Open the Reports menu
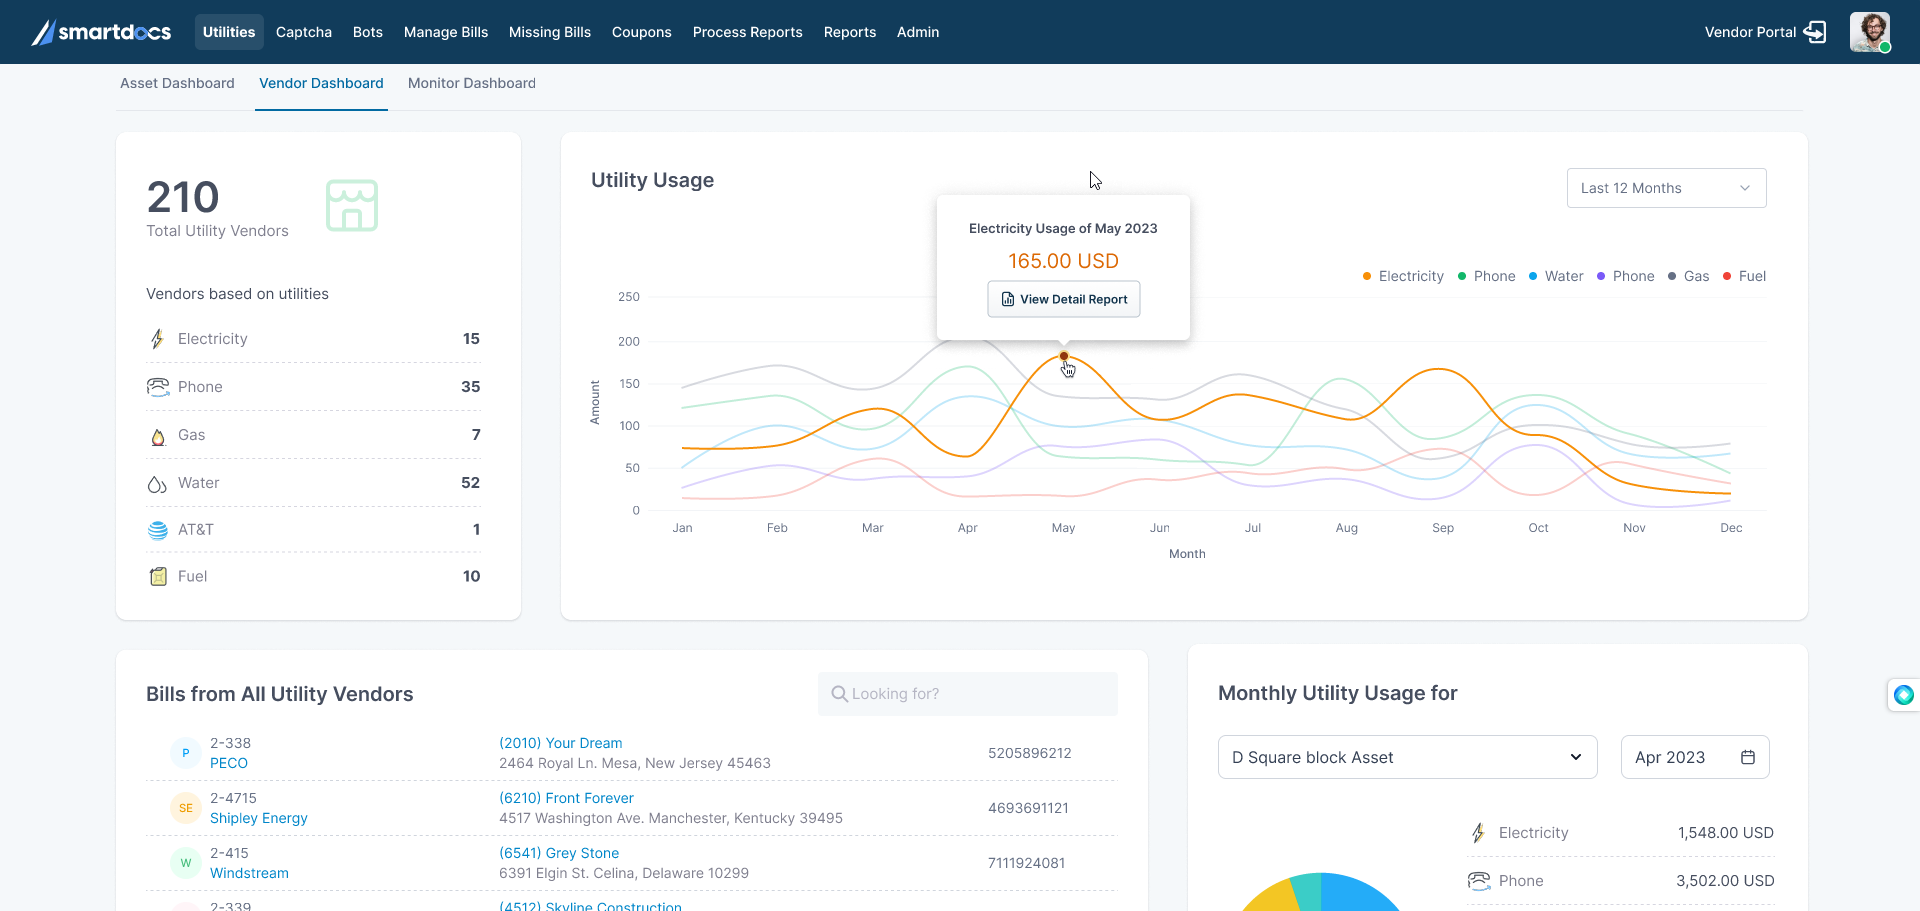Screen dimensions: 1920x911 point(850,32)
